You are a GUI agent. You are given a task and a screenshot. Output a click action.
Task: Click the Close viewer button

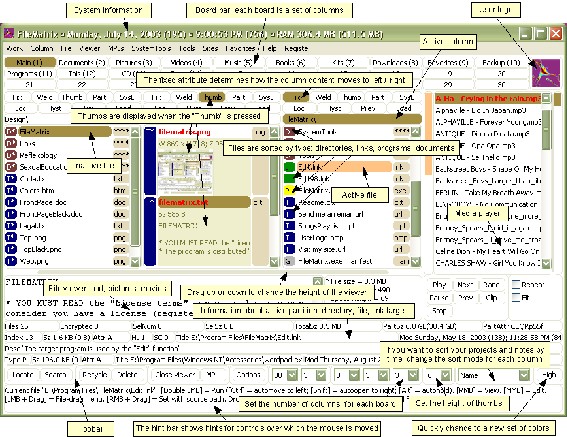coord(175,375)
